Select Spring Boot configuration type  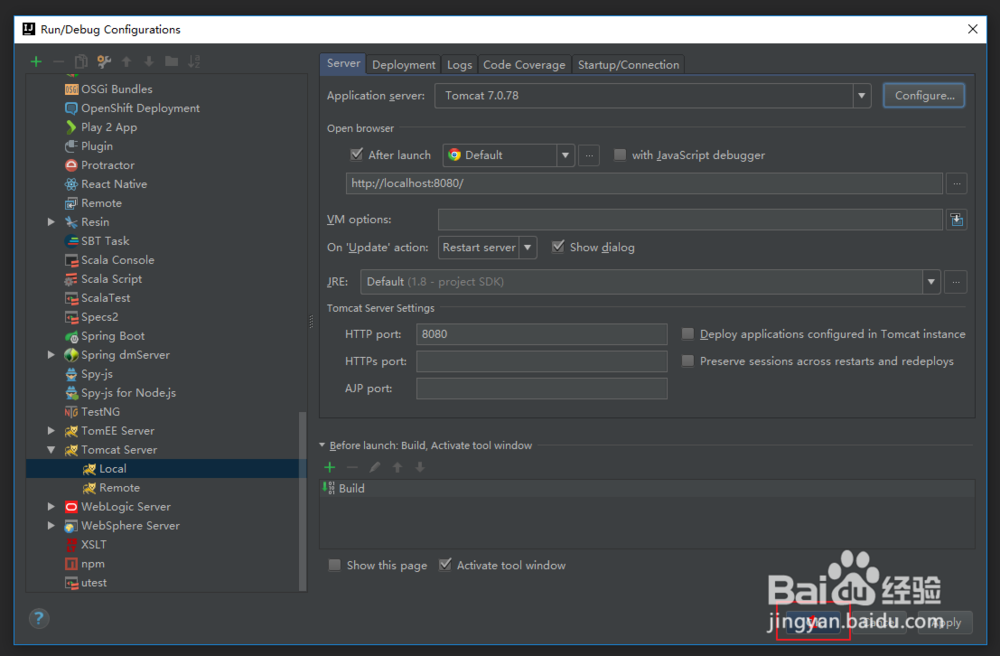tap(105, 336)
